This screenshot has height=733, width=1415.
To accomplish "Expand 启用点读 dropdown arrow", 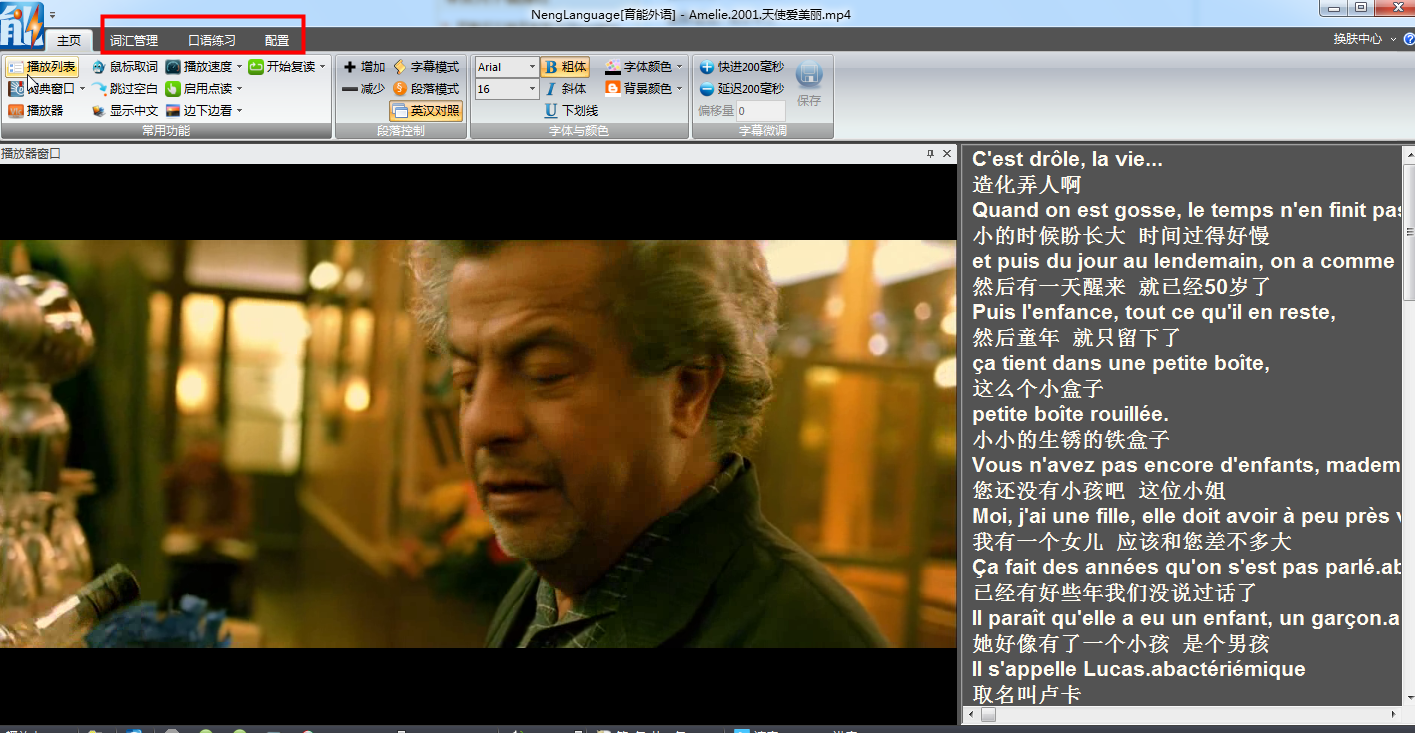I will (239, 89).
